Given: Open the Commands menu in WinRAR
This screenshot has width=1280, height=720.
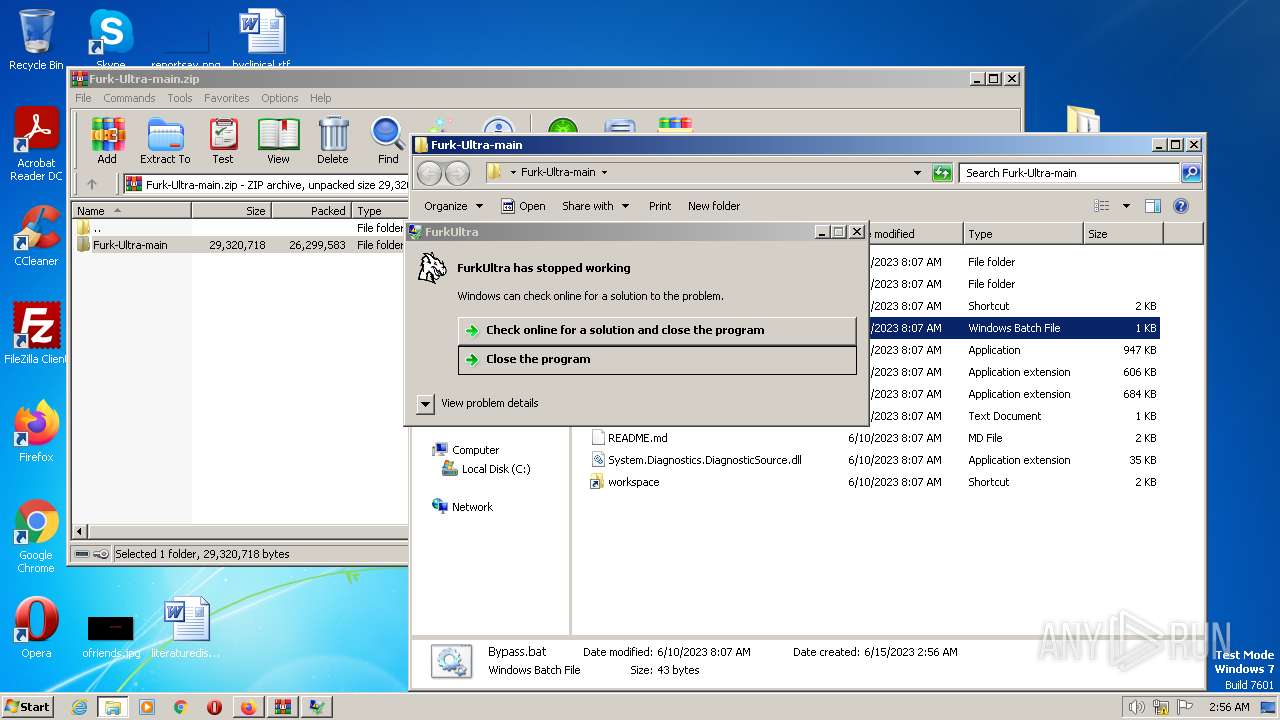Looking at the screenshot, I should [x=129, y=98].
